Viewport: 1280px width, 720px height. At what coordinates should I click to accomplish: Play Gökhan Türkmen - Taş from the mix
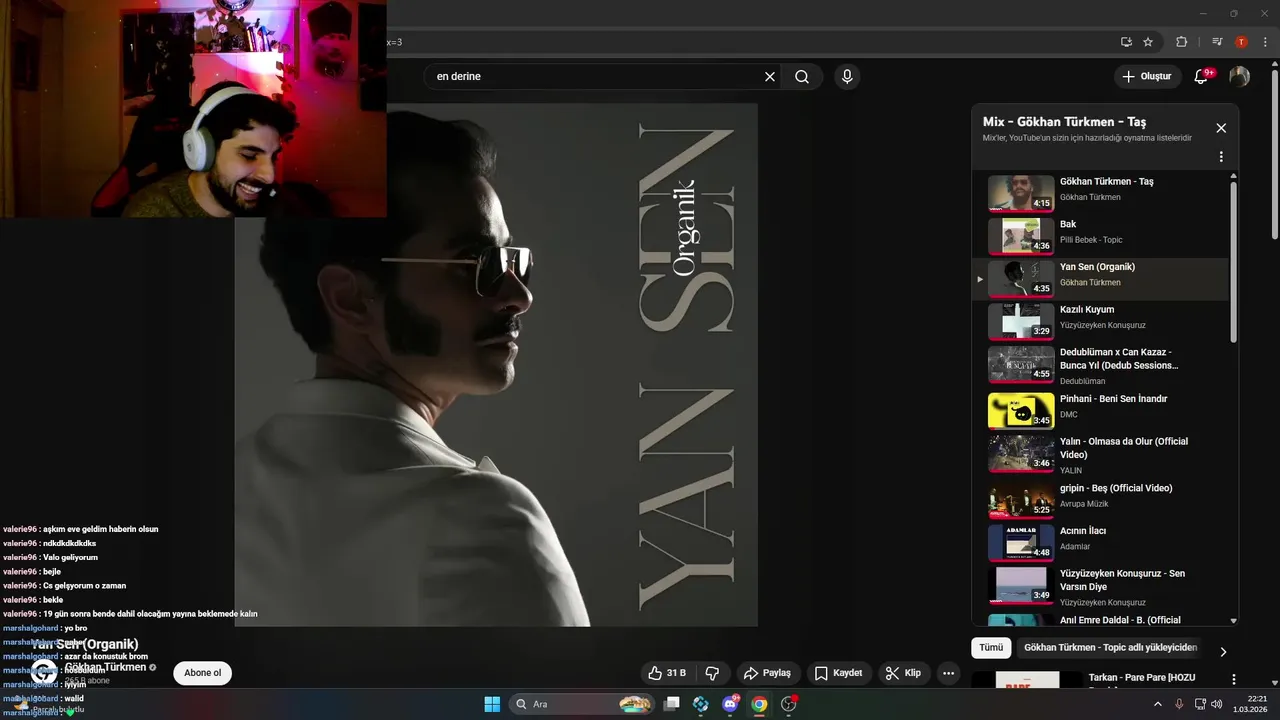[x=1100, y=194]
